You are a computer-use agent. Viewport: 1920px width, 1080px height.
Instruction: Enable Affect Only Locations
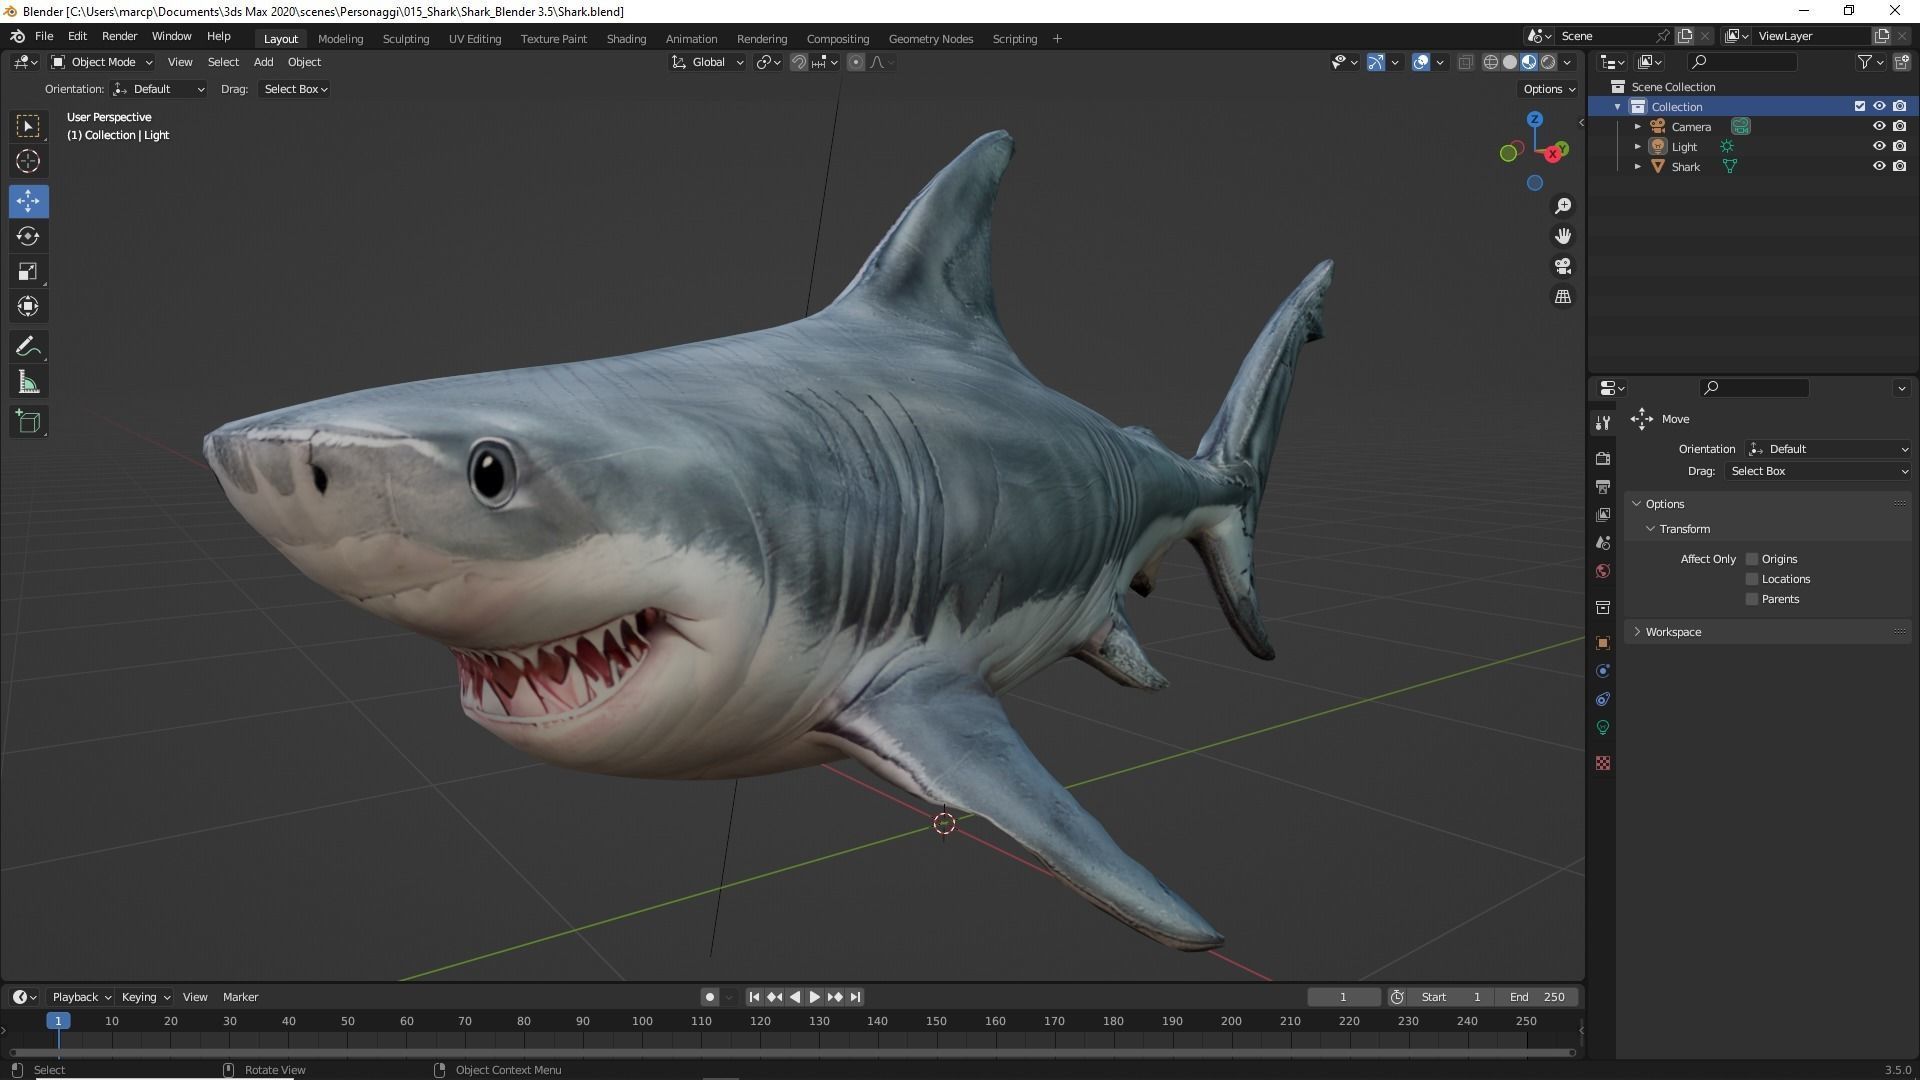point(1752,579)
